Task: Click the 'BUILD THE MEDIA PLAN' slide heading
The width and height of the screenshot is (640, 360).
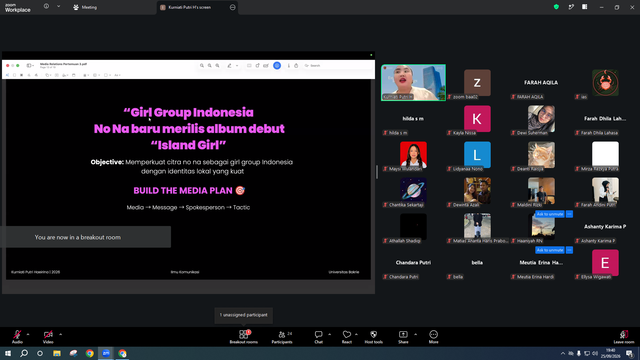Action: click(x=189, y=191)
